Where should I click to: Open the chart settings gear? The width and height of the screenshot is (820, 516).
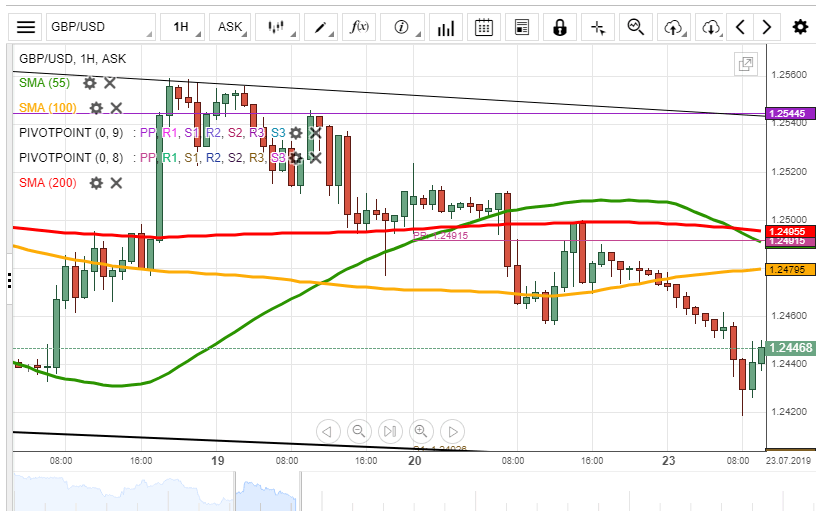point(800,27)
